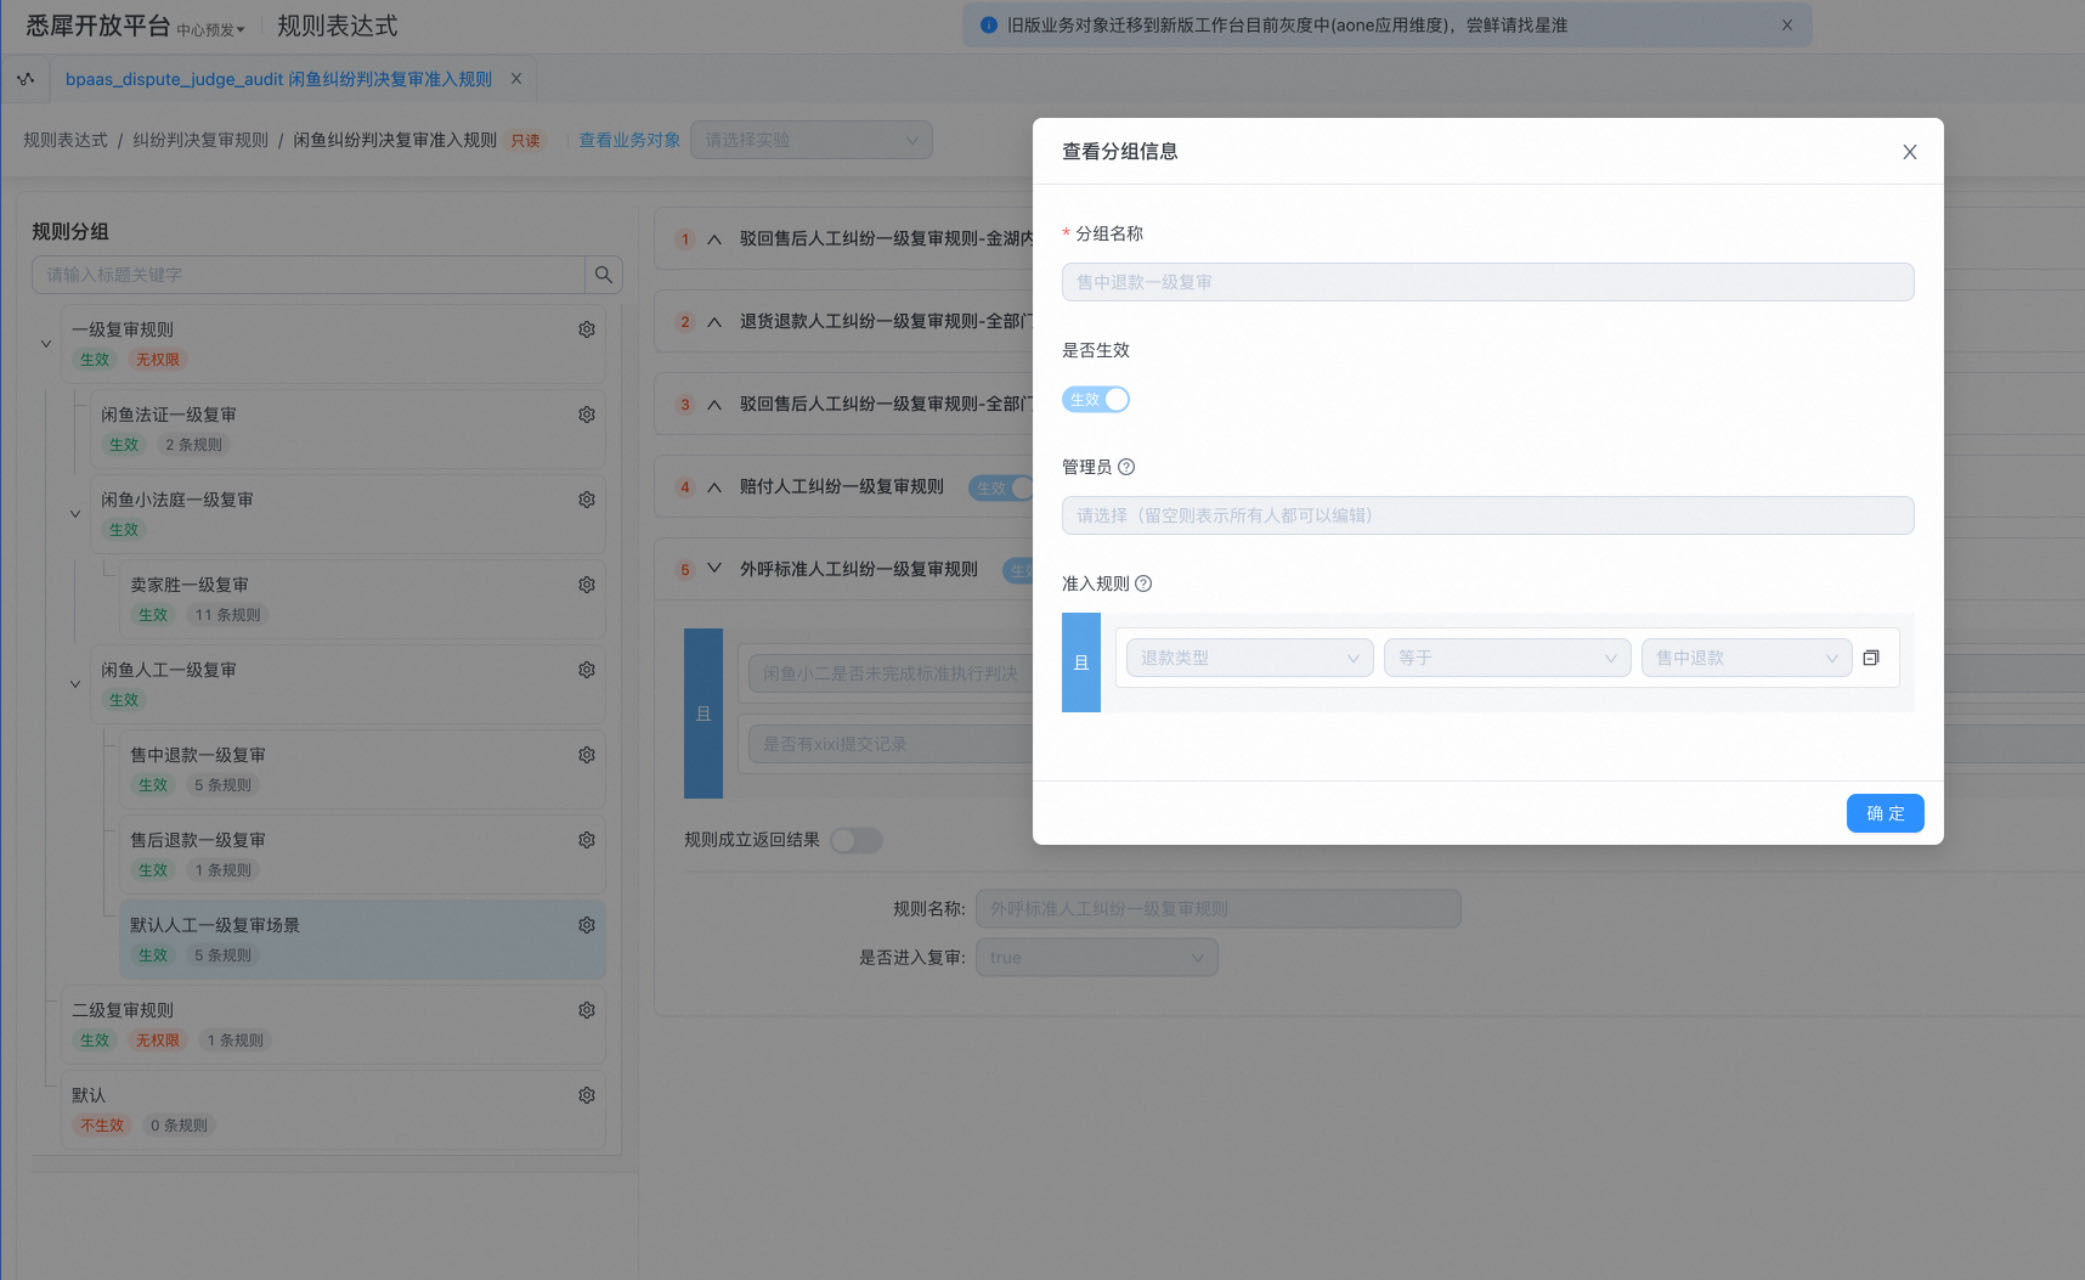The width and height of the screenshot is (2085, 1280).
Task: Collapse the 闲鱼人工一级复审 tree node
Action: coord(75,685)
